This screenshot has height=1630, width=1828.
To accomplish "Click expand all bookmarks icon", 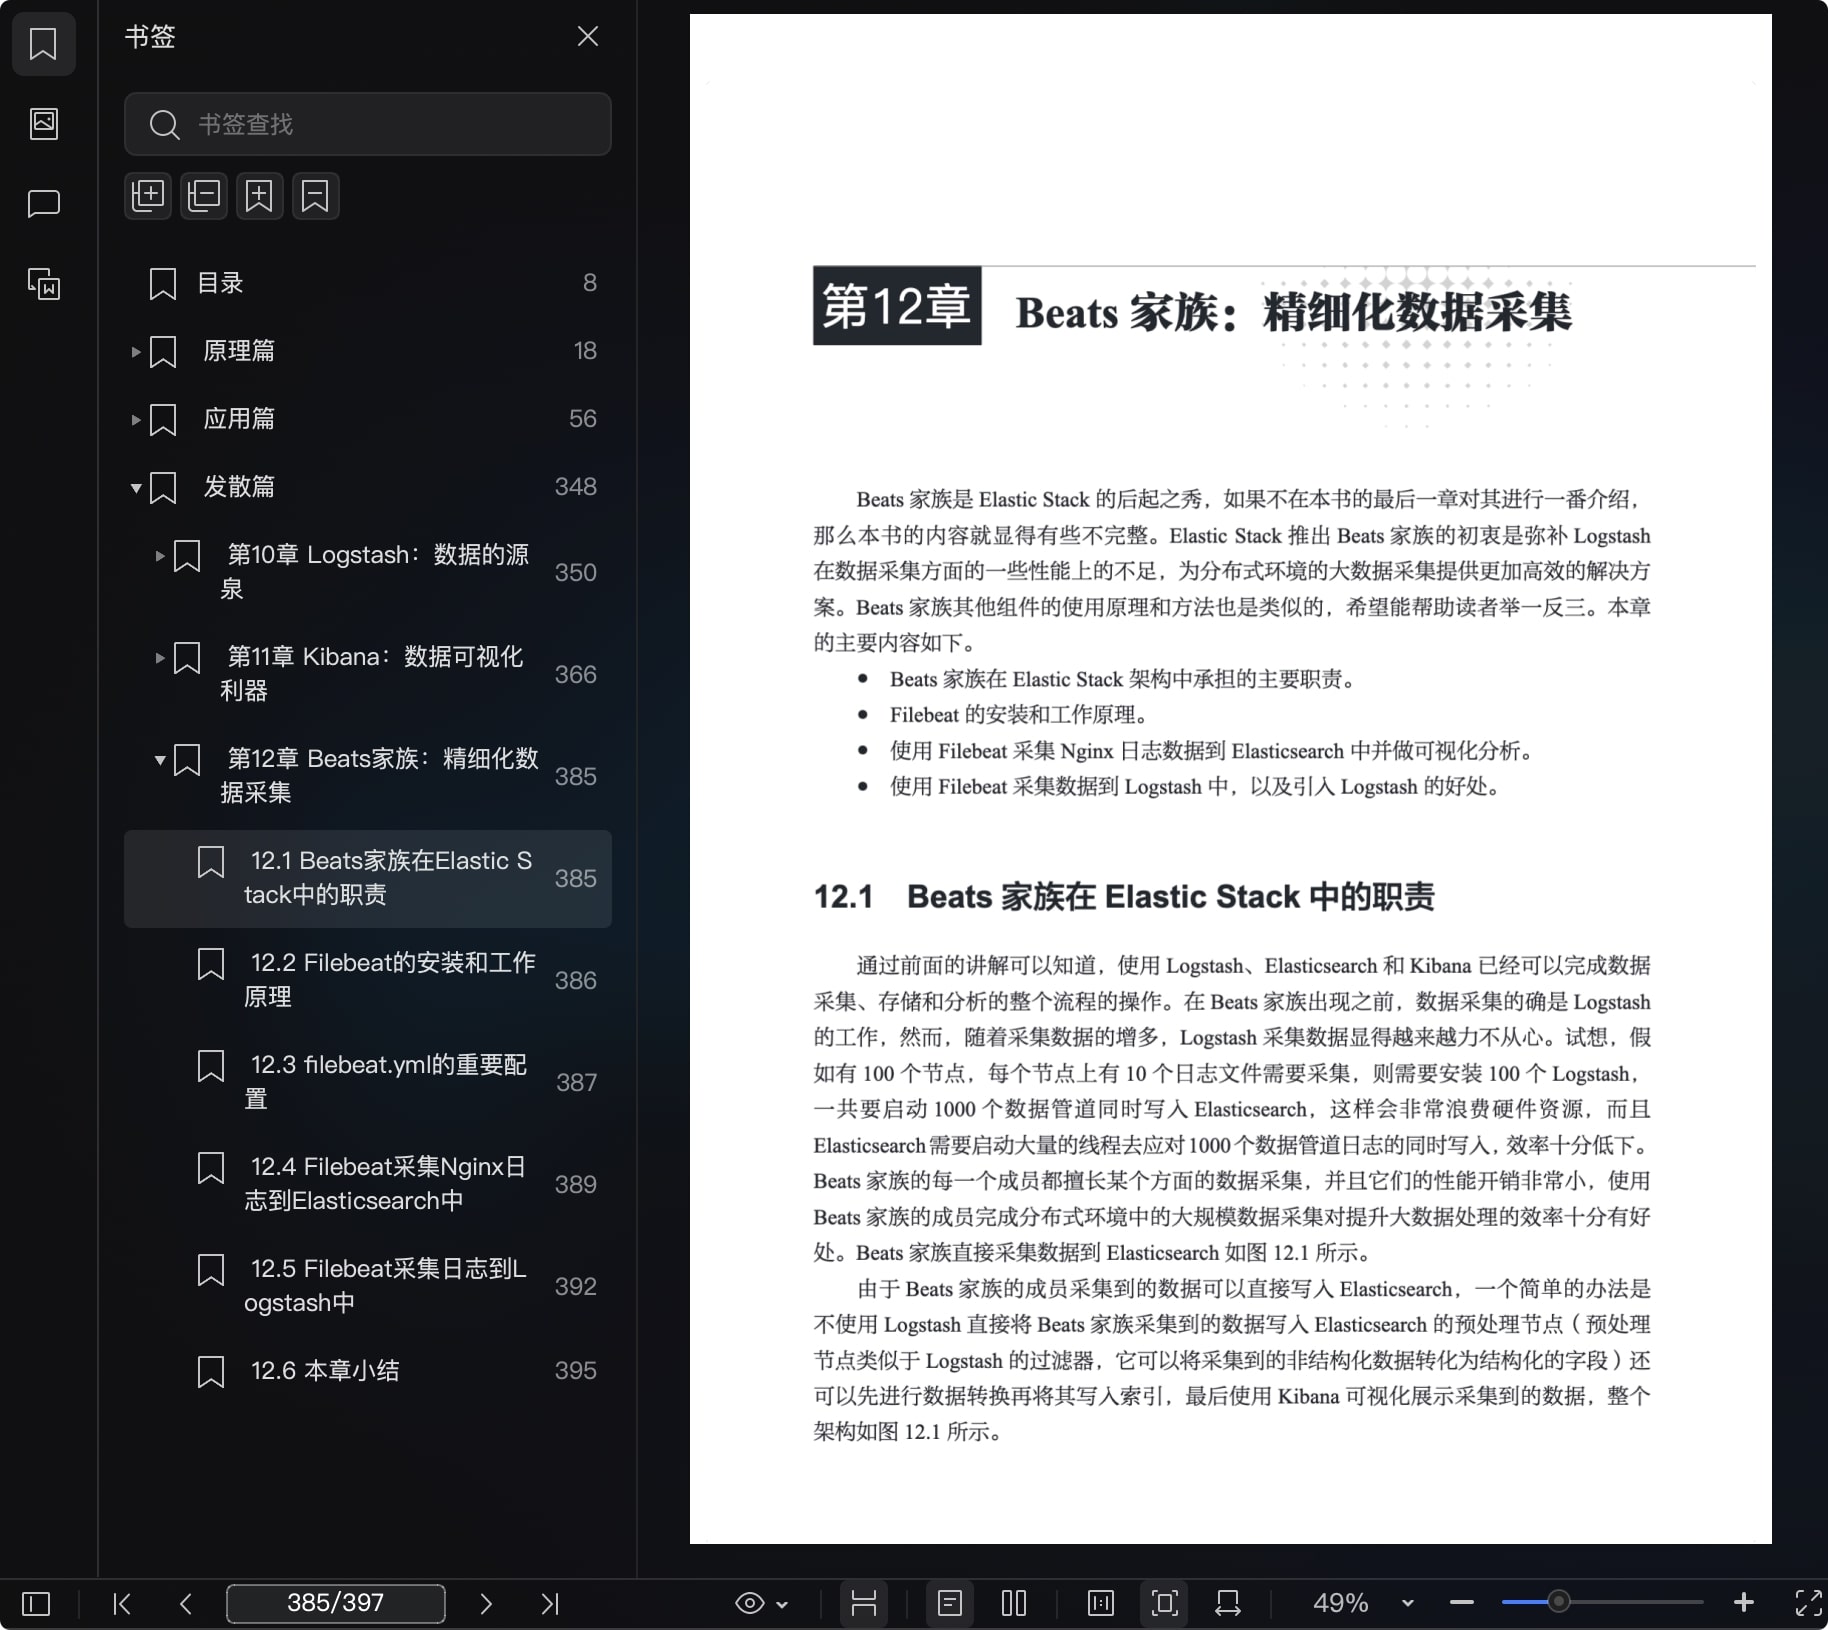I will [148, 196].
